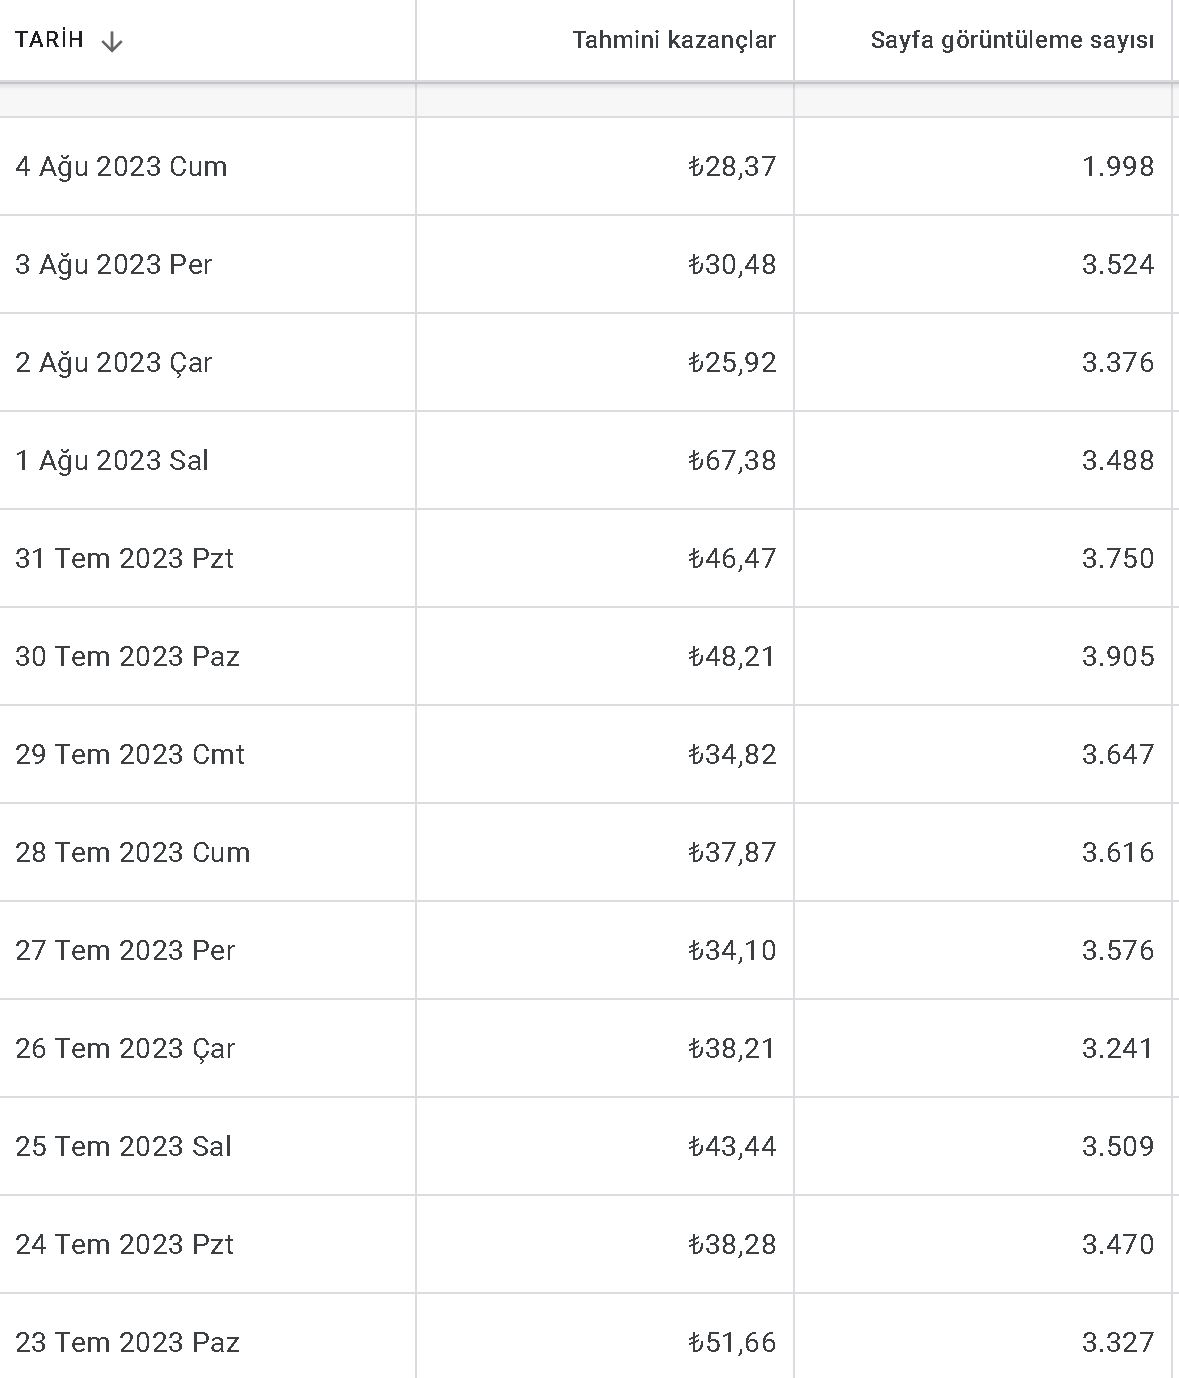The image size is (1179, 1378).
Task: Click the 3.750 page views value
Action: [x=1118, y=558]
